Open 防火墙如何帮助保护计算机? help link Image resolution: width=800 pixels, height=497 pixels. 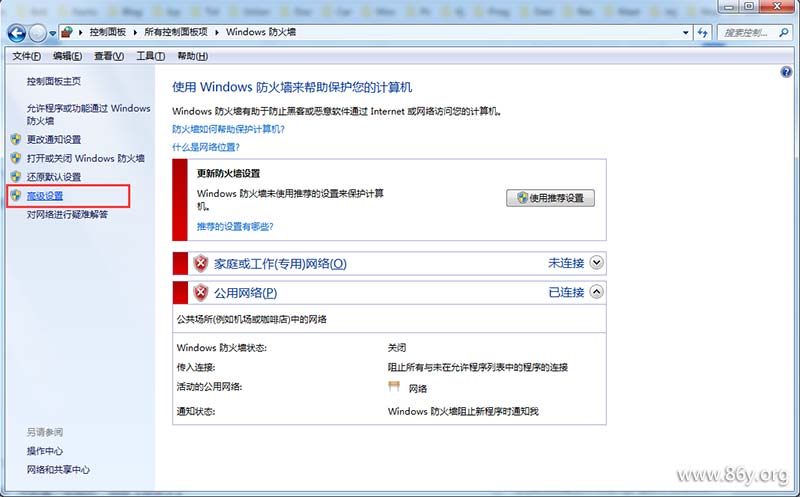click(x=228, y=129)
